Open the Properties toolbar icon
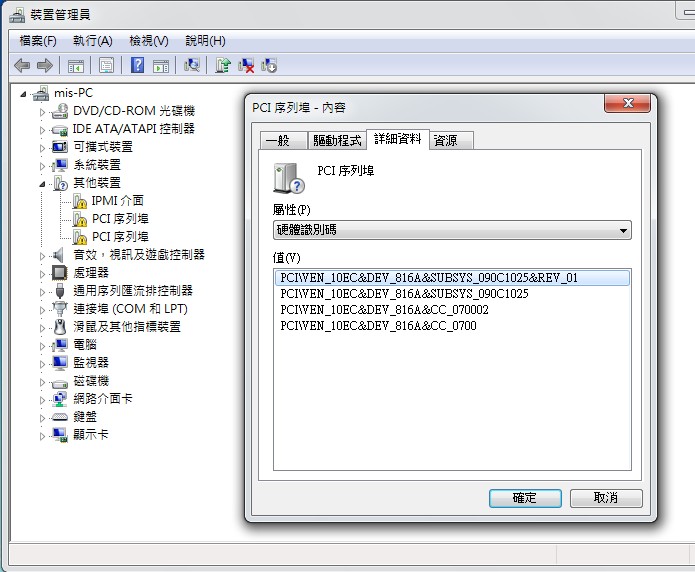This screenshot has height=572, width=695. point(106,66)
